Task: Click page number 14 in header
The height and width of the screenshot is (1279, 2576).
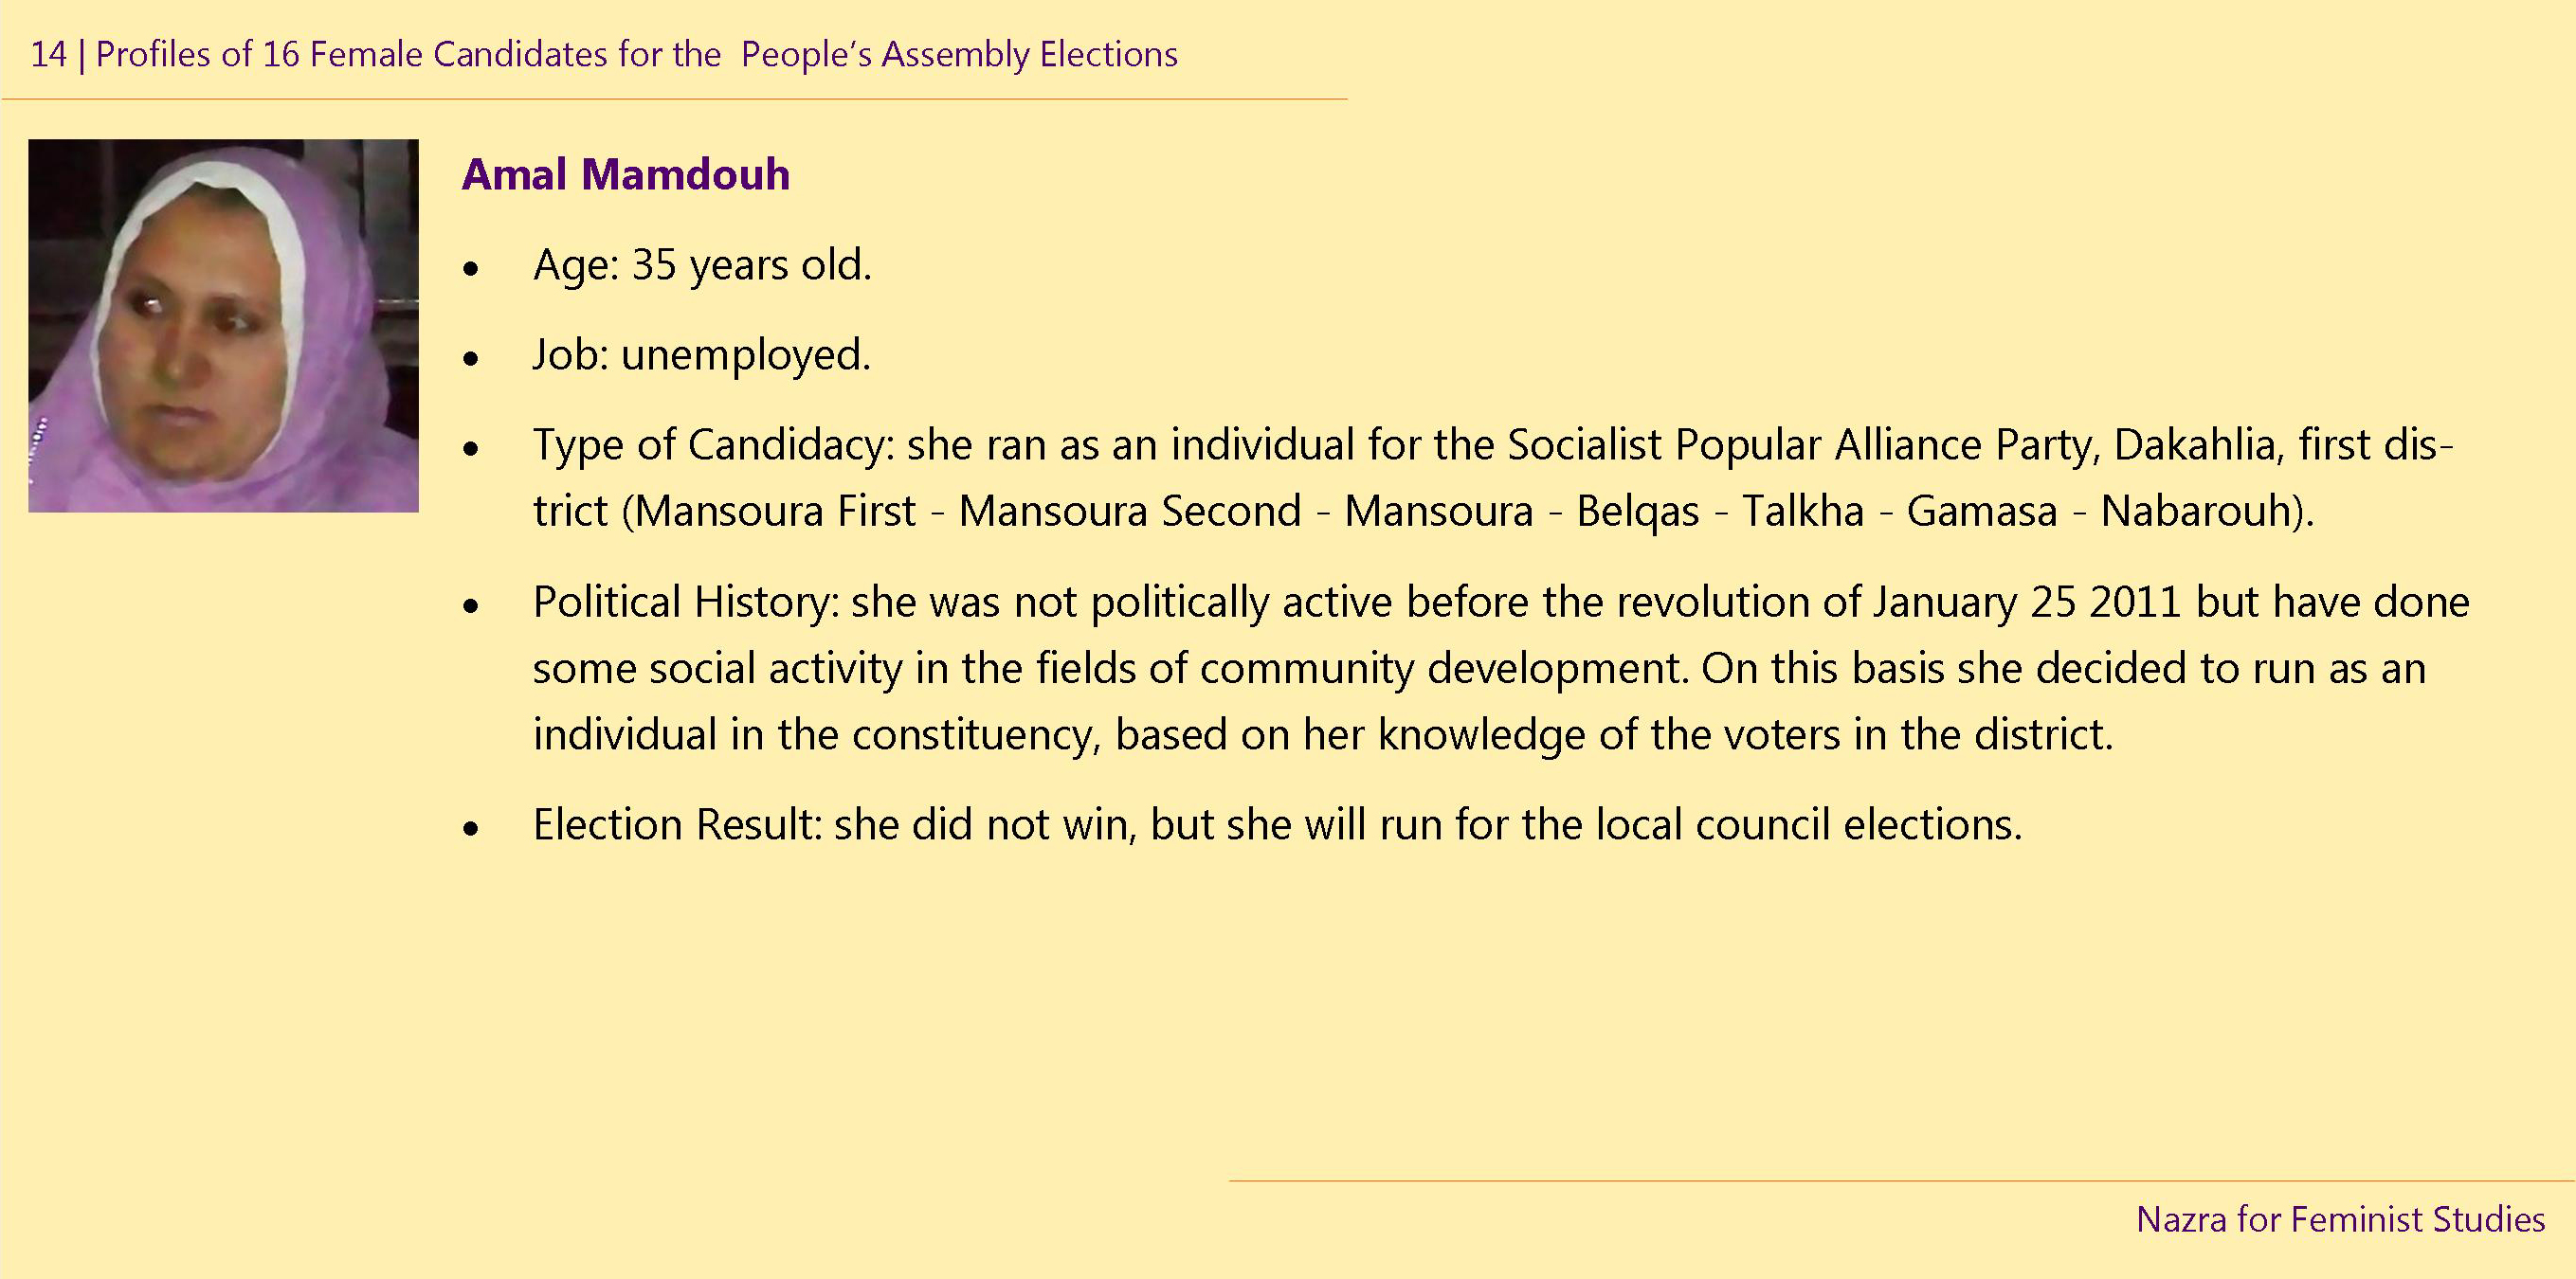Action: point(48,55)
